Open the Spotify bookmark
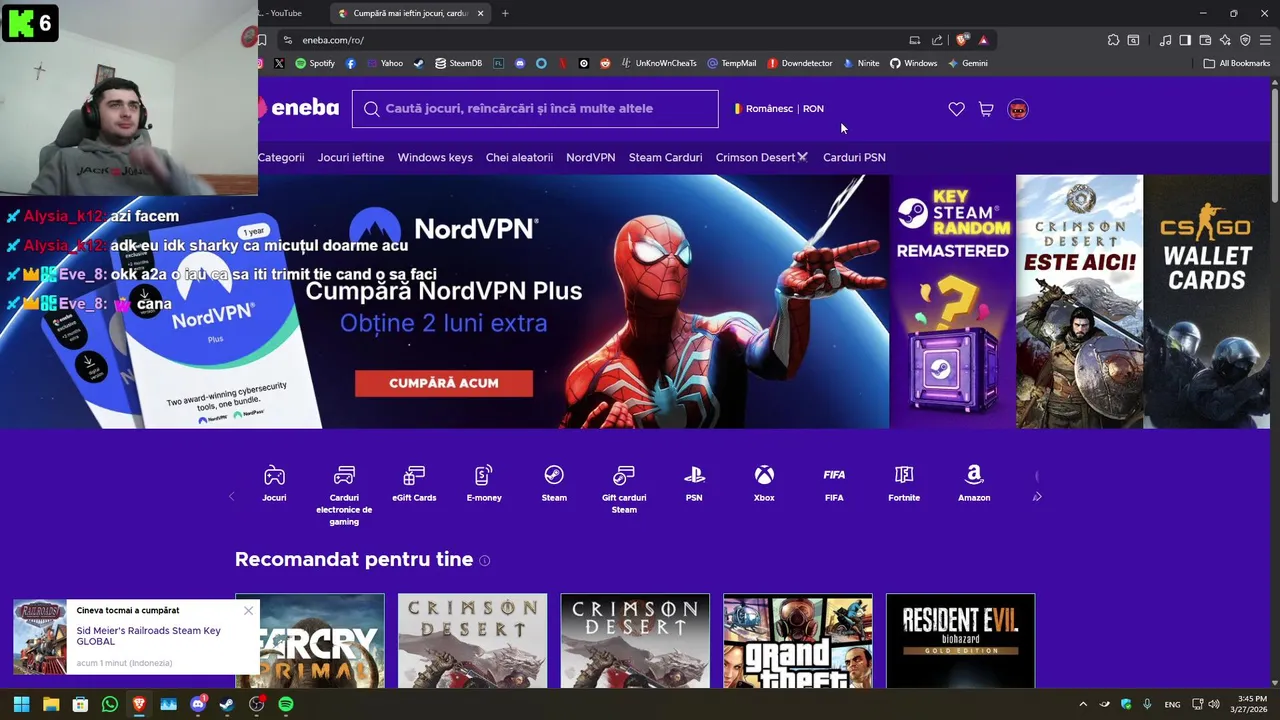Screen dimensions: 1280x720 coord(314,63)
